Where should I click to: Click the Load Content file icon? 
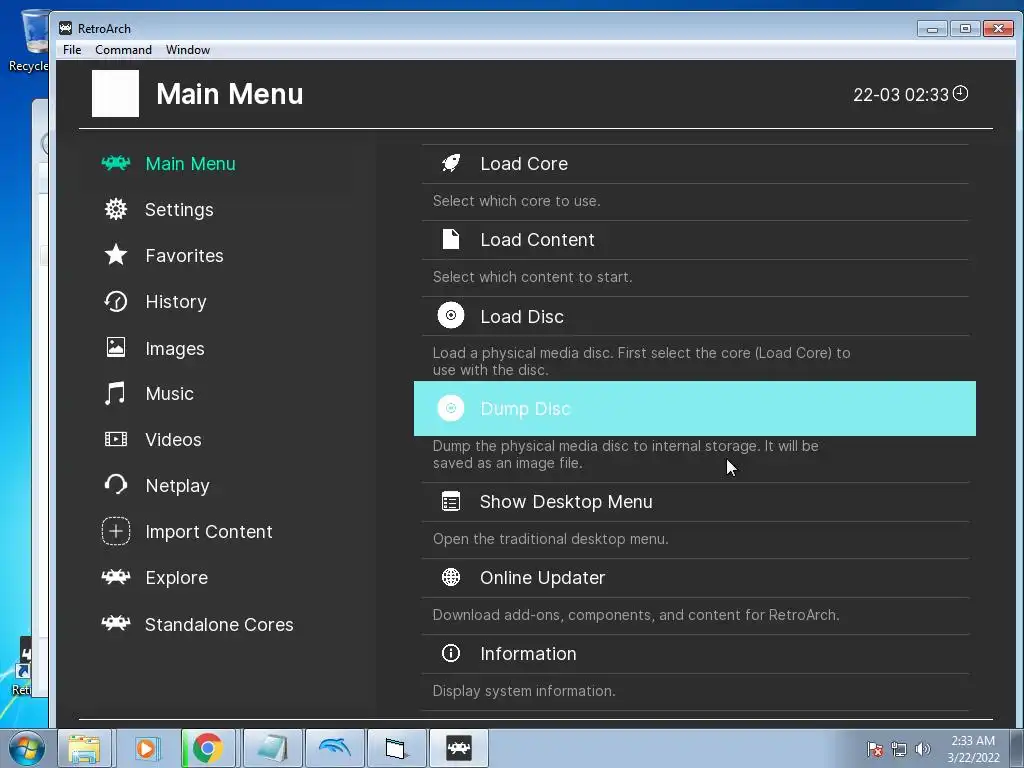(451, 239)
